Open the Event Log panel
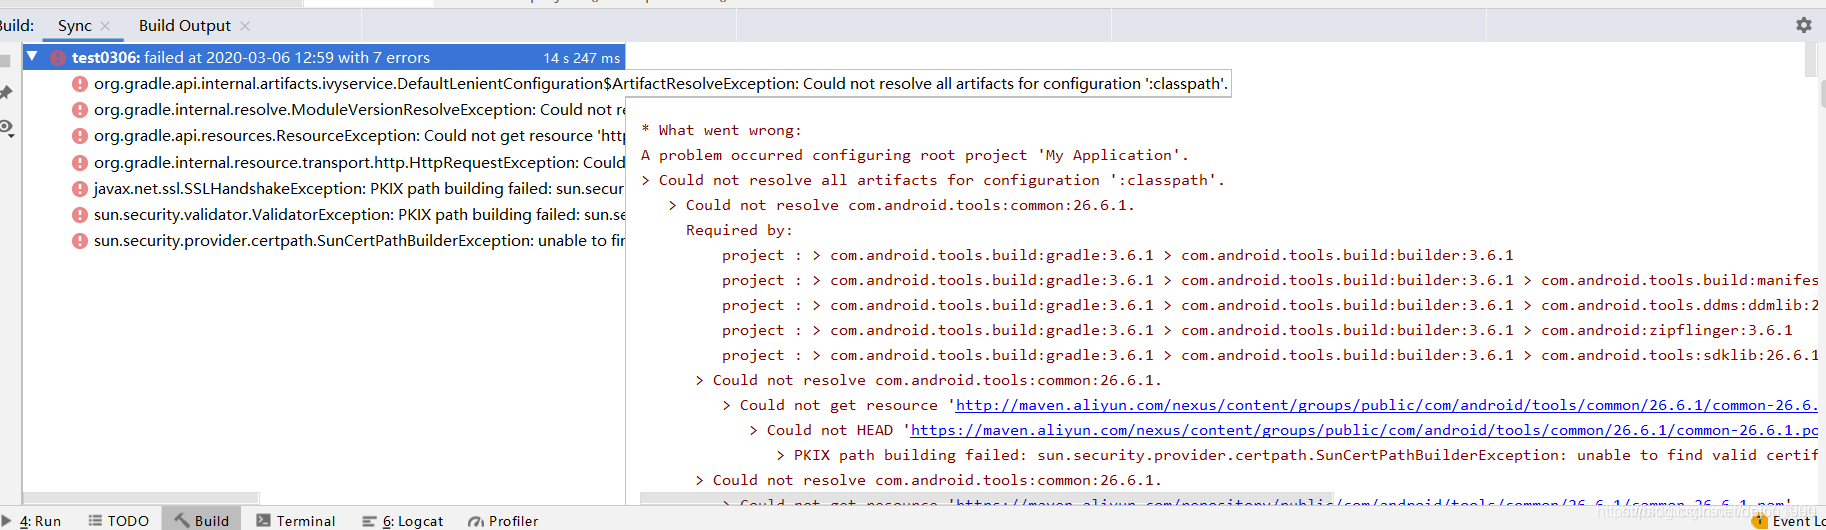The width and height of the screenshot is (1826, 530). (1788, 520)
